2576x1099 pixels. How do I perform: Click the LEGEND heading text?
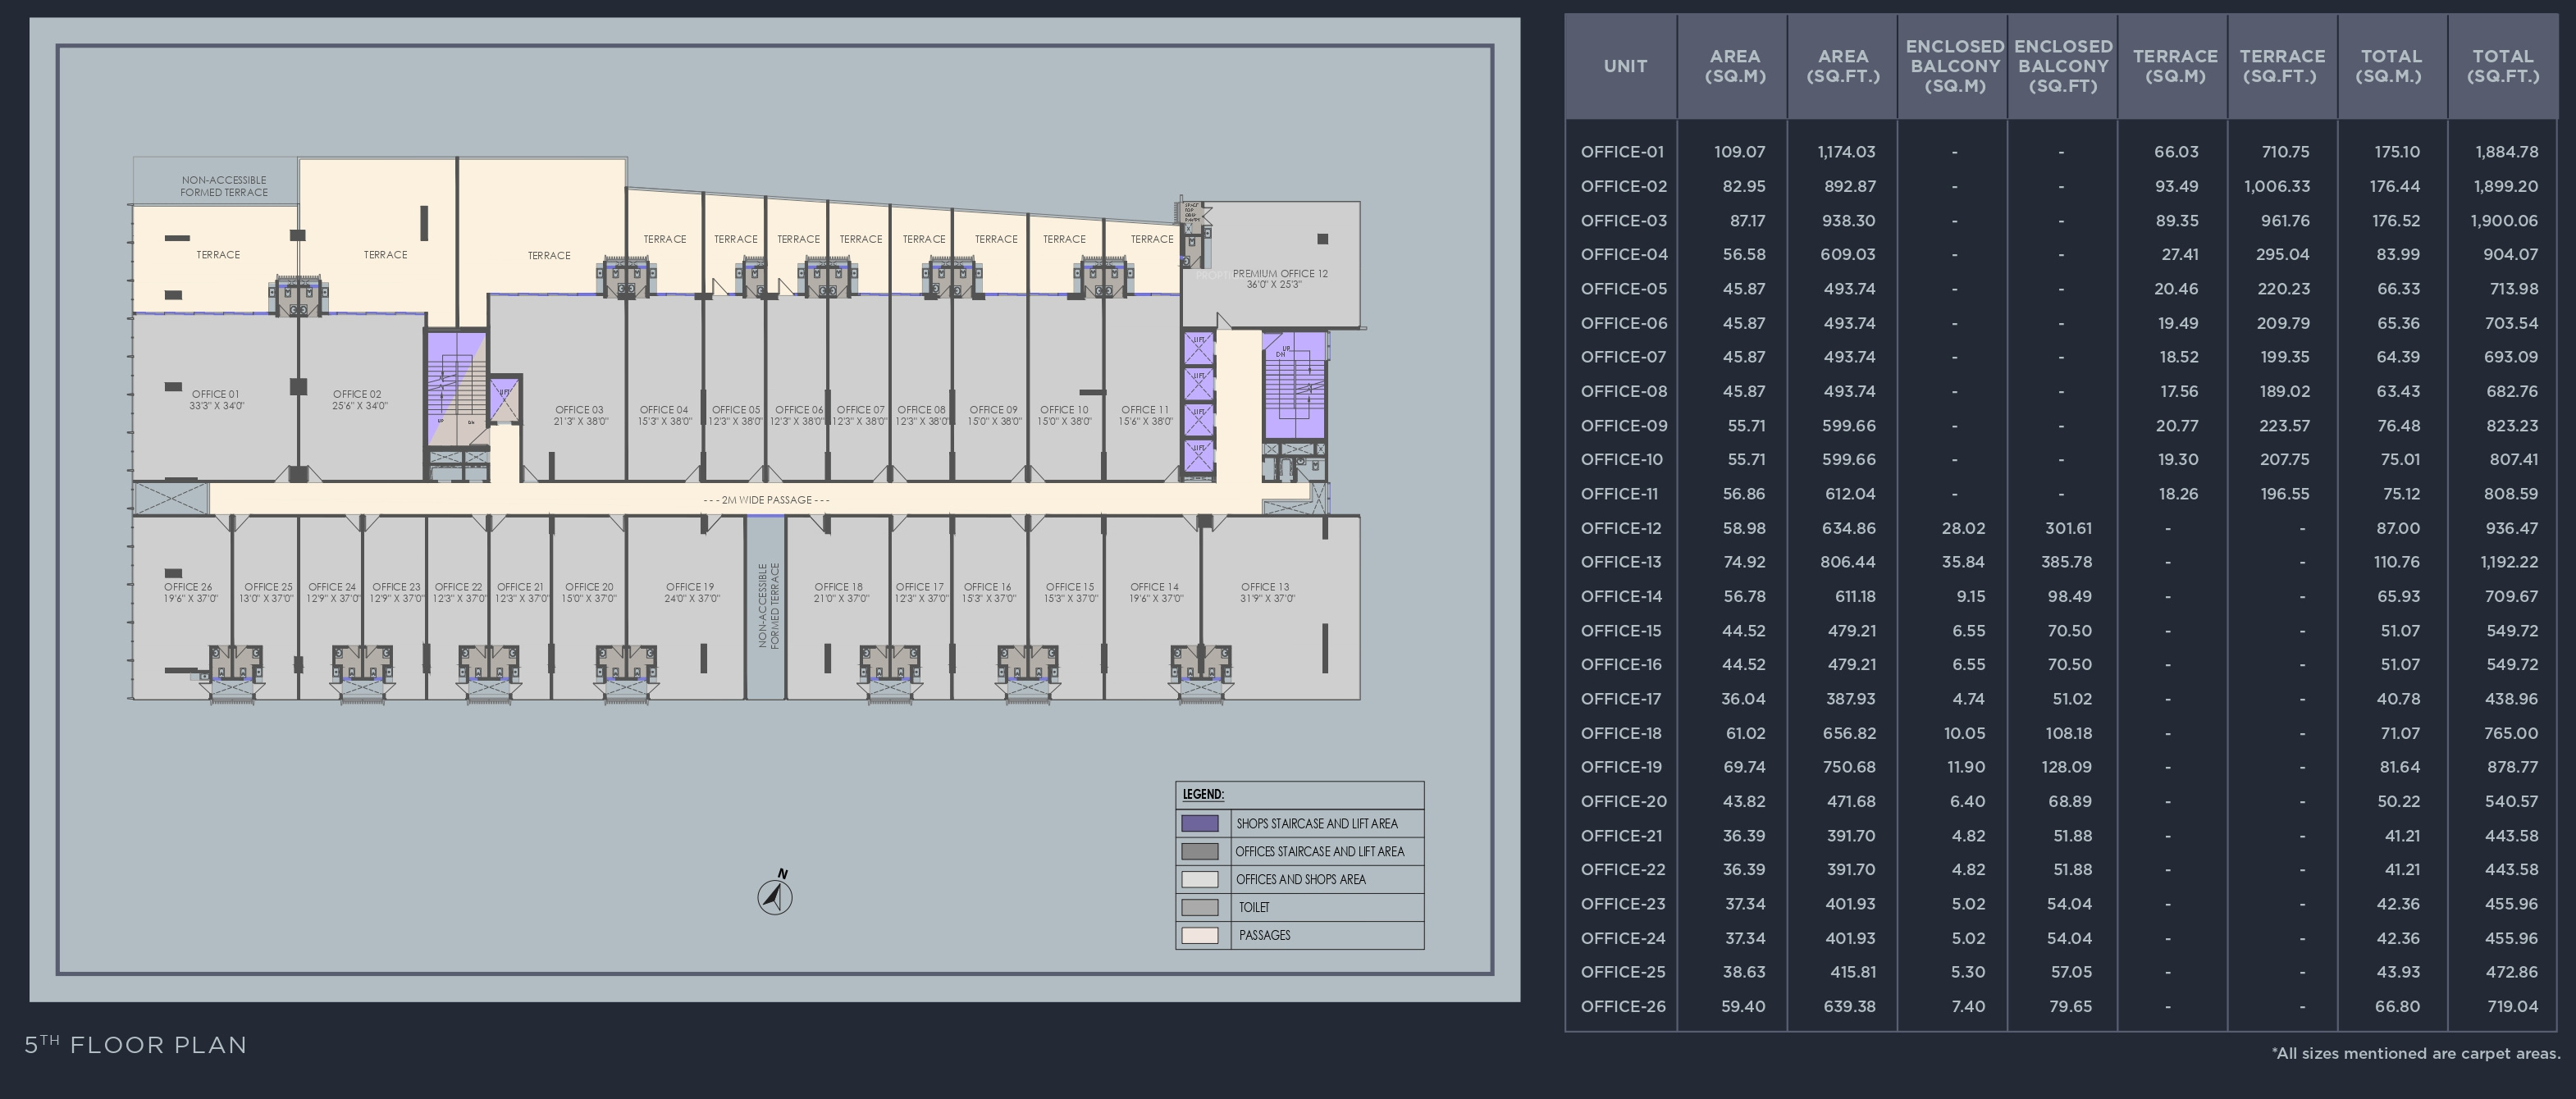point(1203,794)
